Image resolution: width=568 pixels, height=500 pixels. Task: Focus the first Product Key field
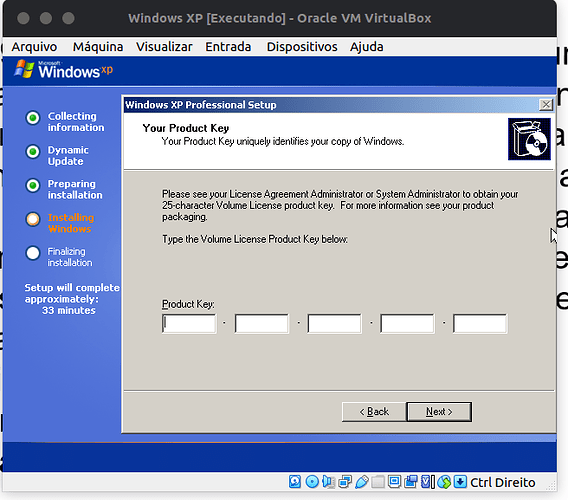pos(189,324)
